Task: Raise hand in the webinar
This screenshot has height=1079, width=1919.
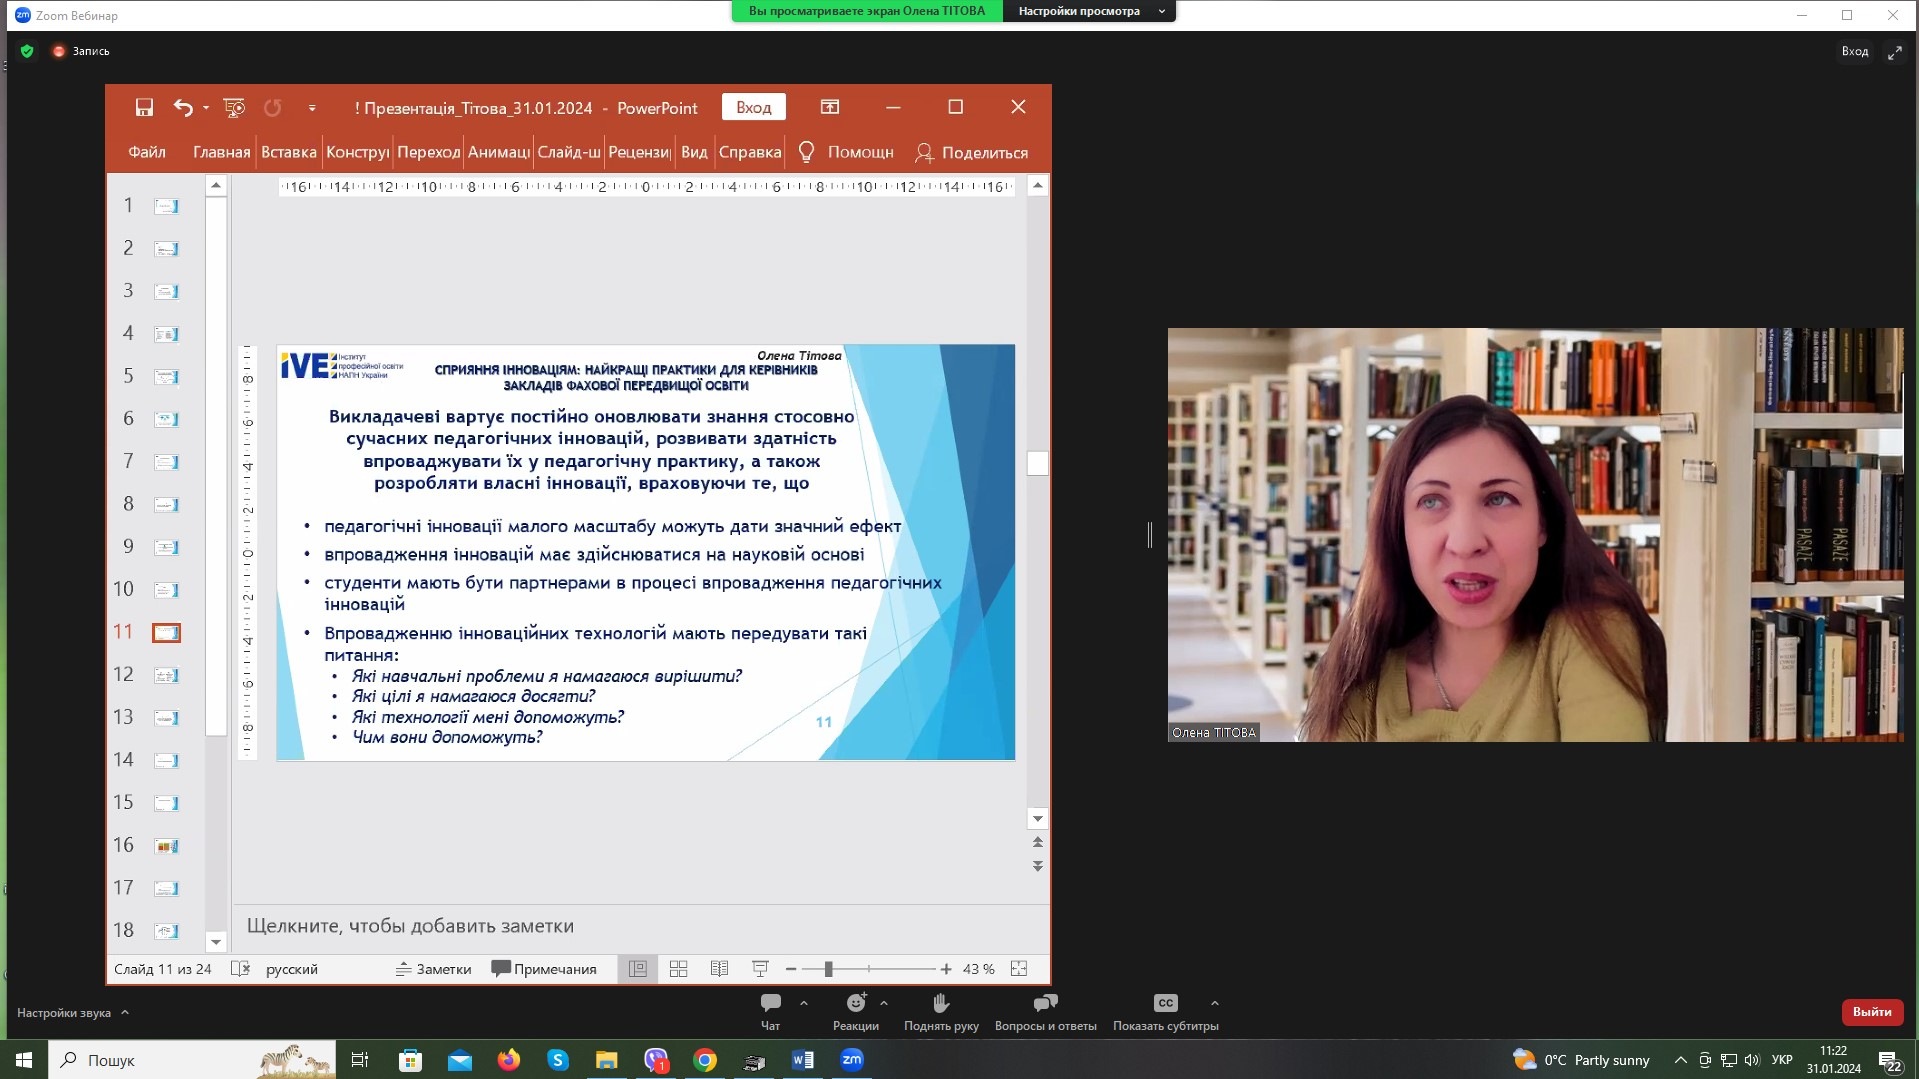Action: point(940,1004)
